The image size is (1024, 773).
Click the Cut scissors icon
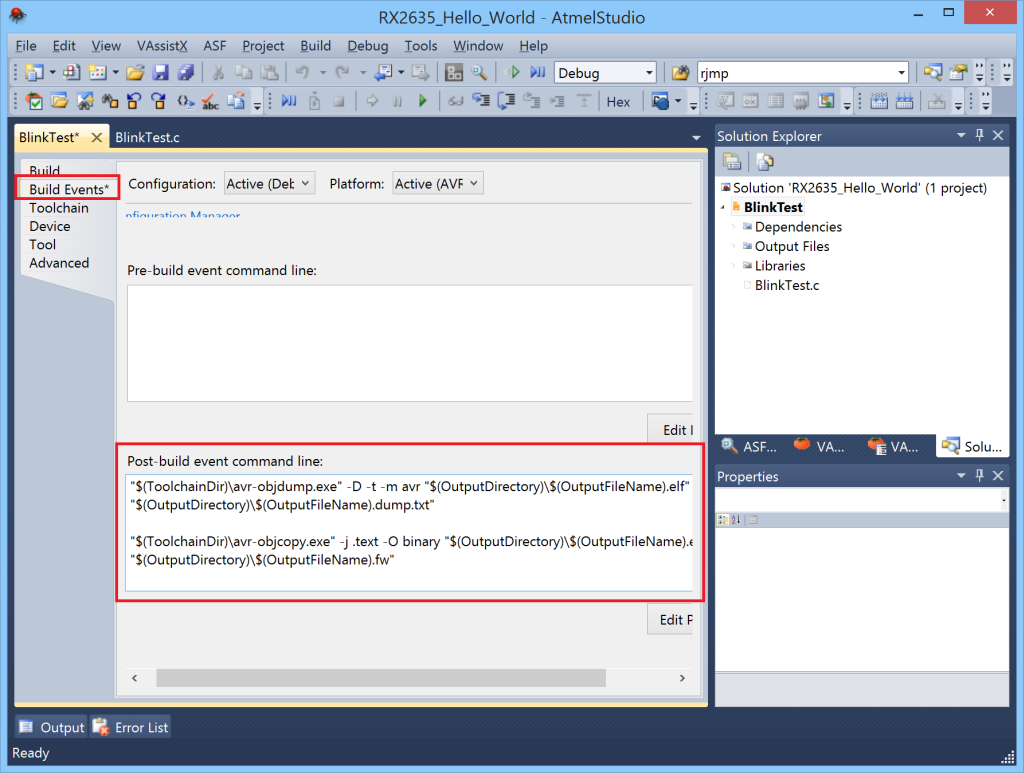pos(218,72)
